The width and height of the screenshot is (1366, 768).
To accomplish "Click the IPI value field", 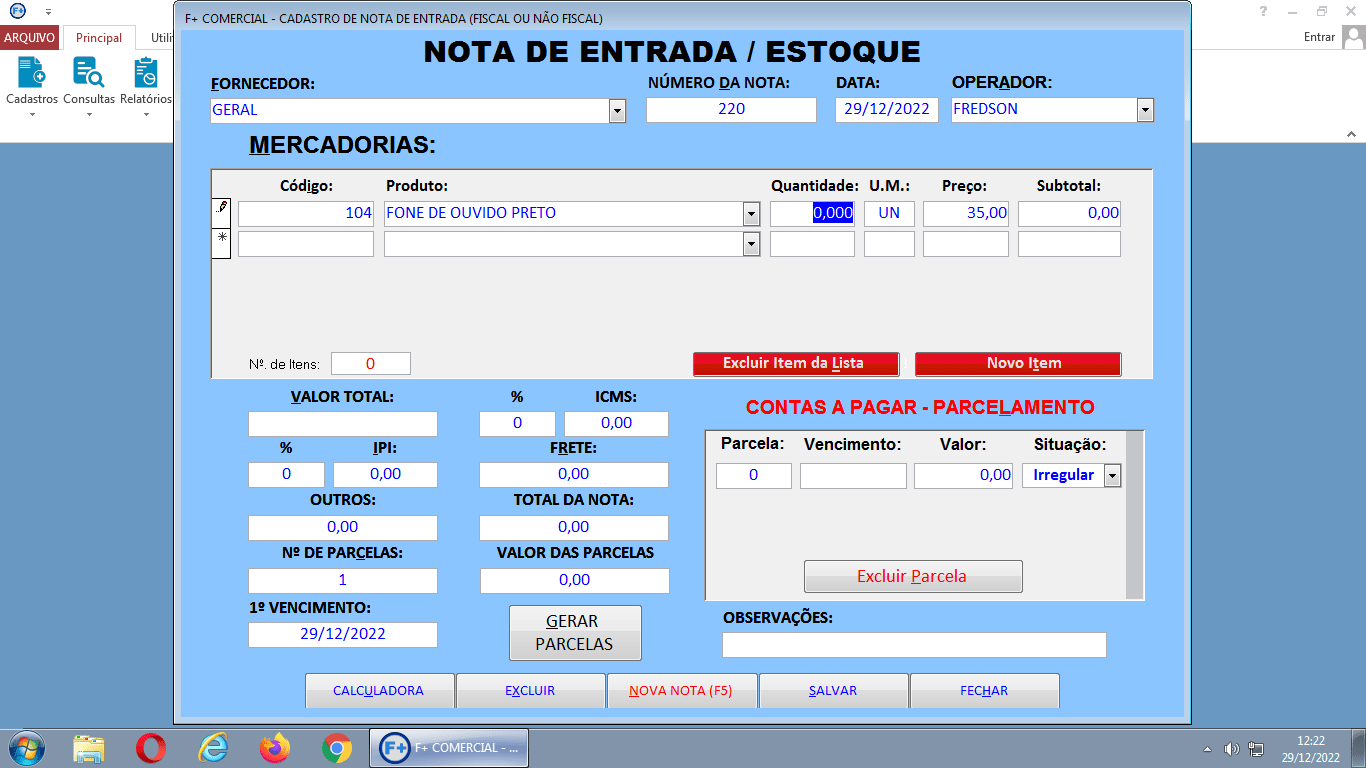I will [x=385, y=475].
